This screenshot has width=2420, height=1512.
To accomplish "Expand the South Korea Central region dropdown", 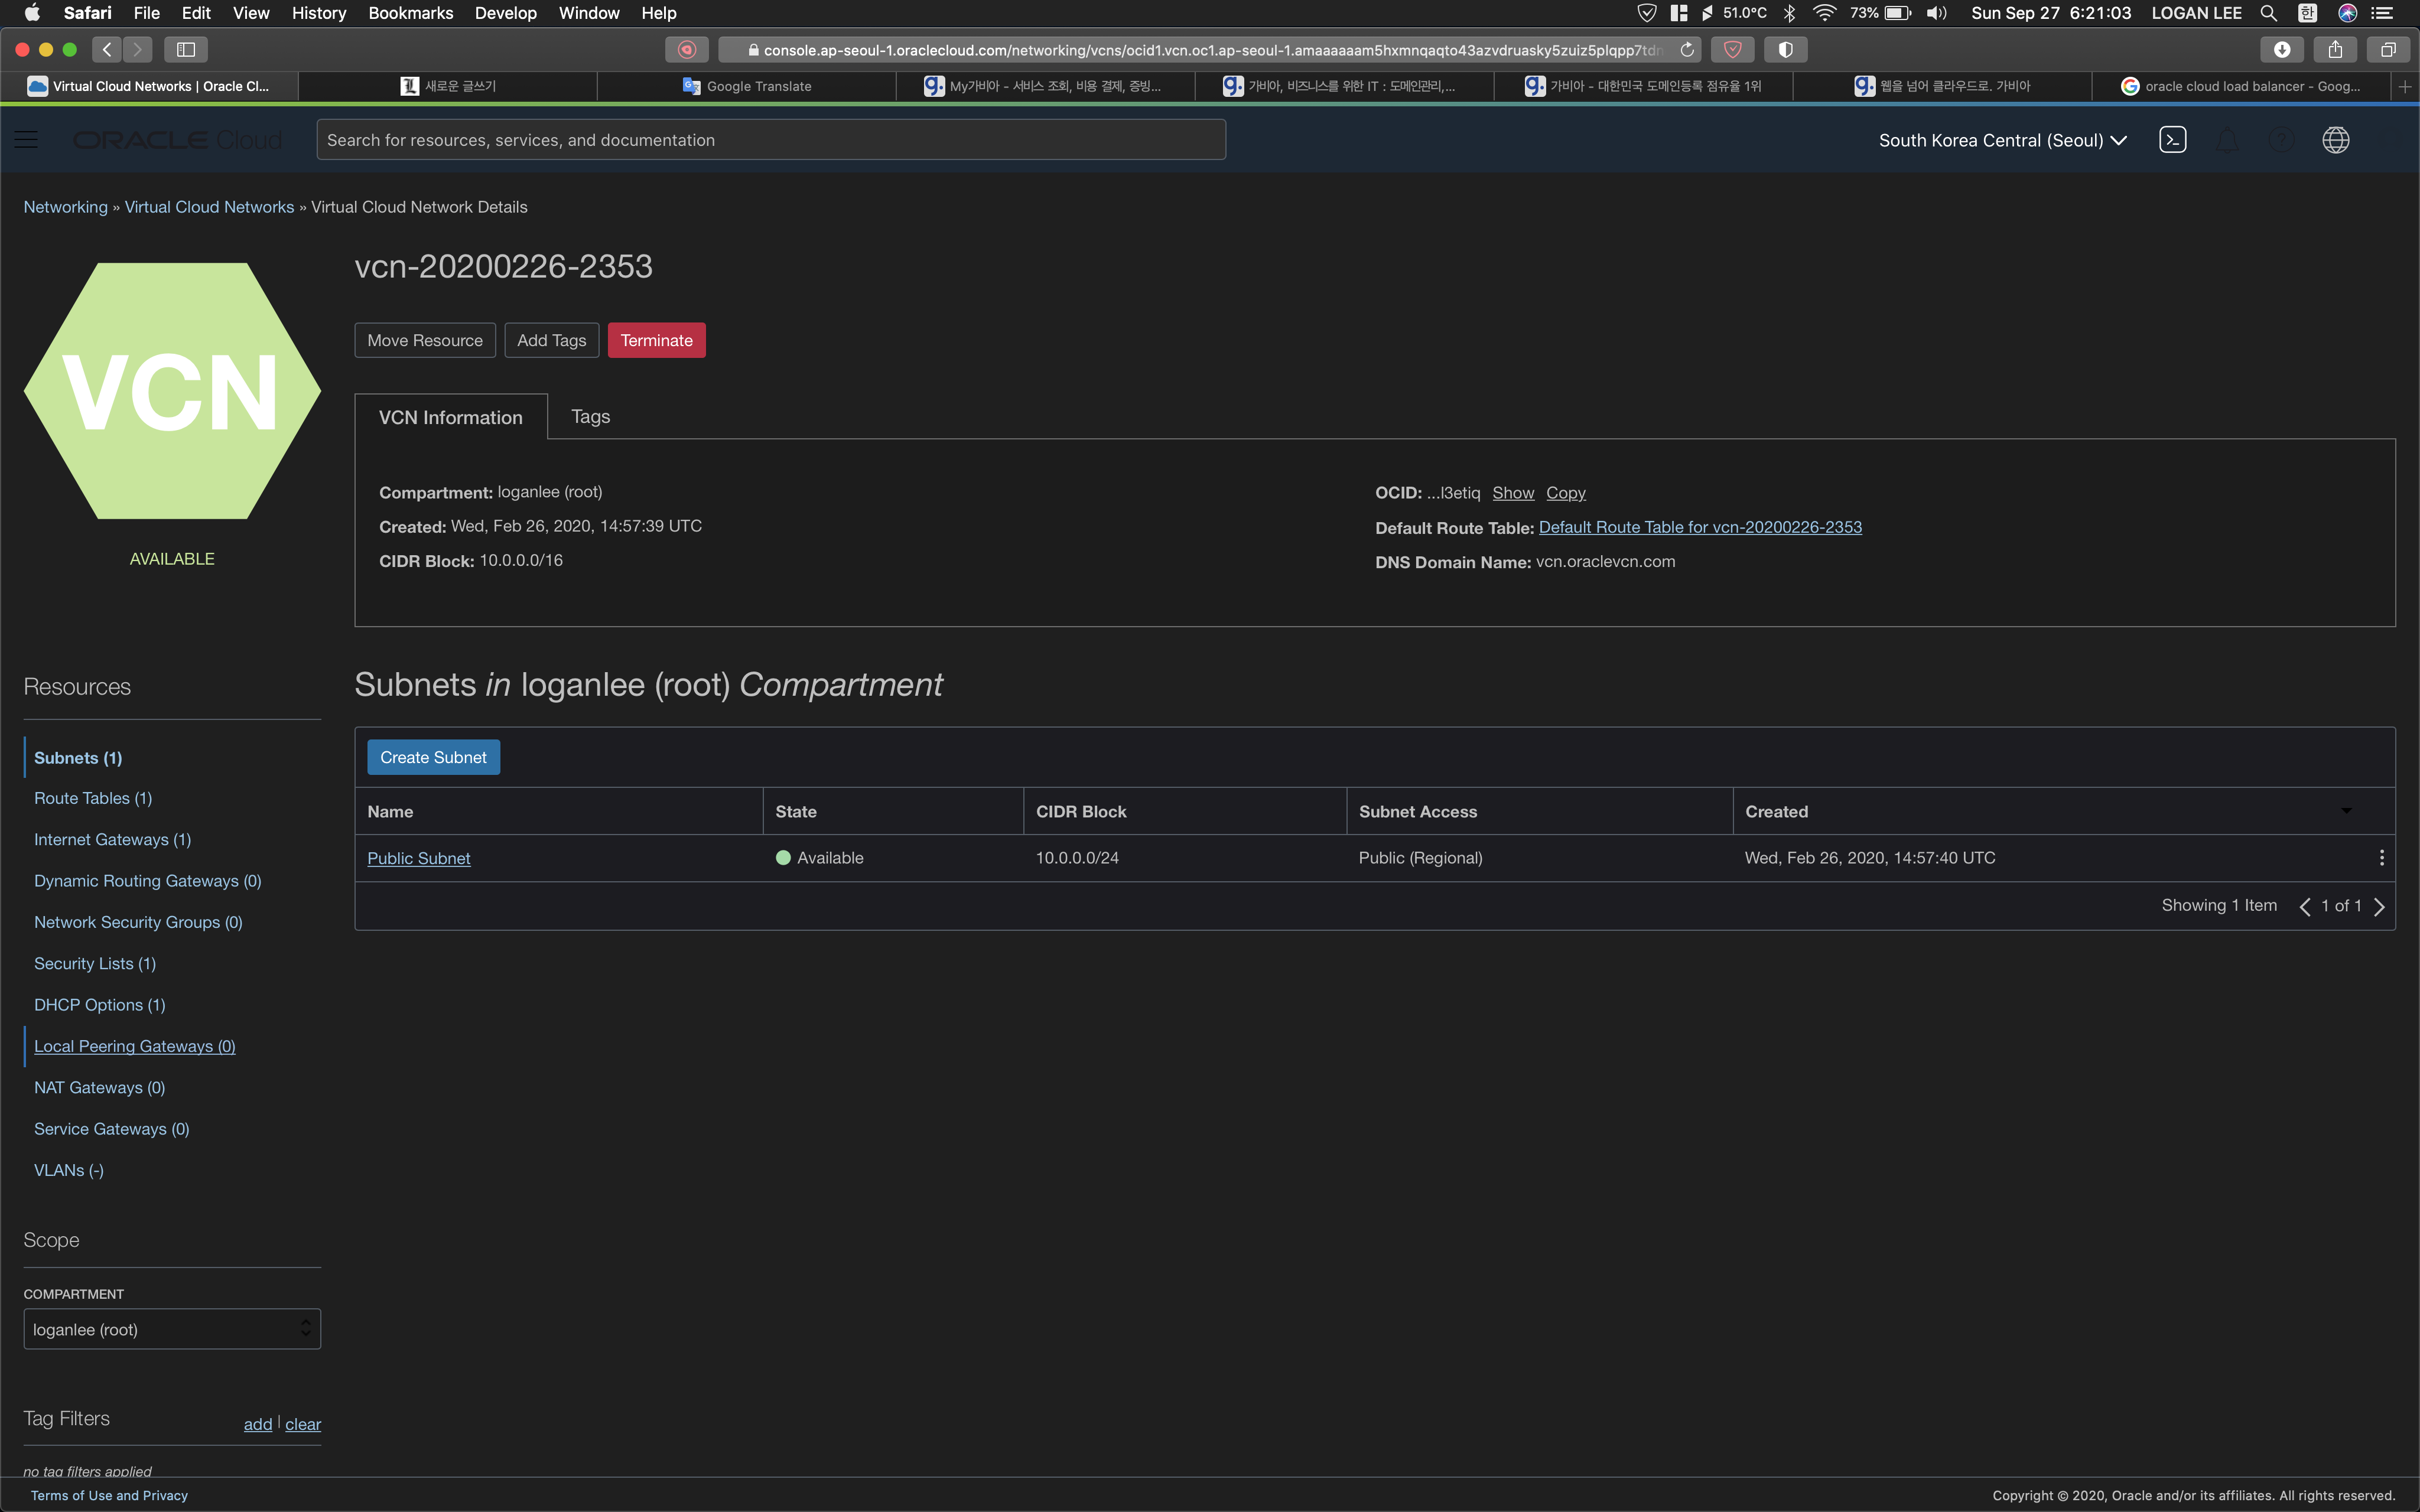I will click(2002, 140).
